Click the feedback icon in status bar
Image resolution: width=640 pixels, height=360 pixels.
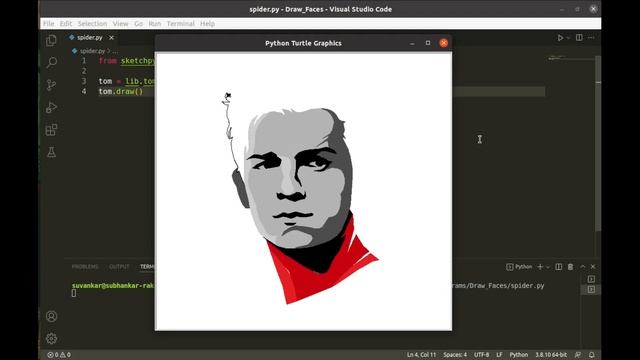click(x=578, y=355)
